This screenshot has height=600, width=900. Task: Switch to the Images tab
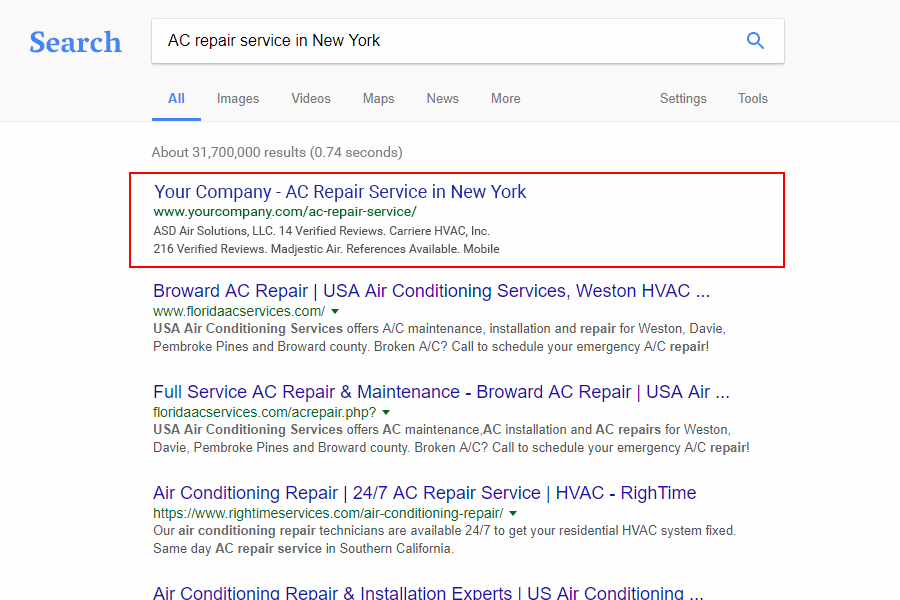[x=238, y=98]
